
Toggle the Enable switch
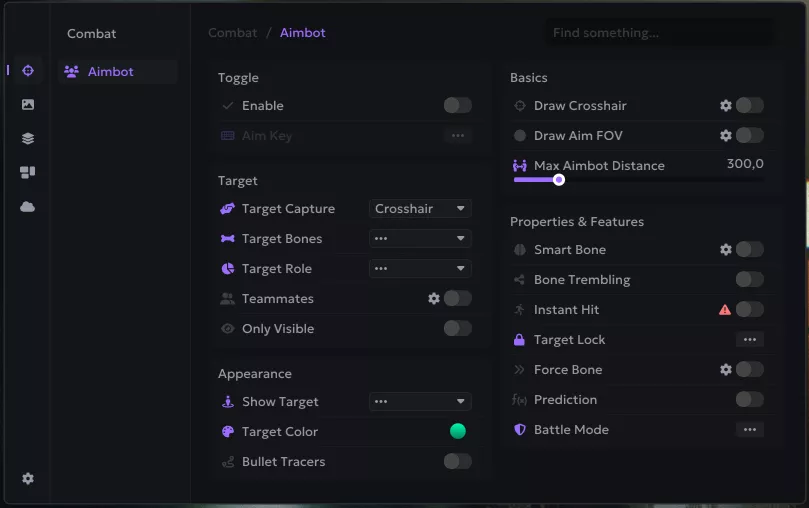click(457, 106)
